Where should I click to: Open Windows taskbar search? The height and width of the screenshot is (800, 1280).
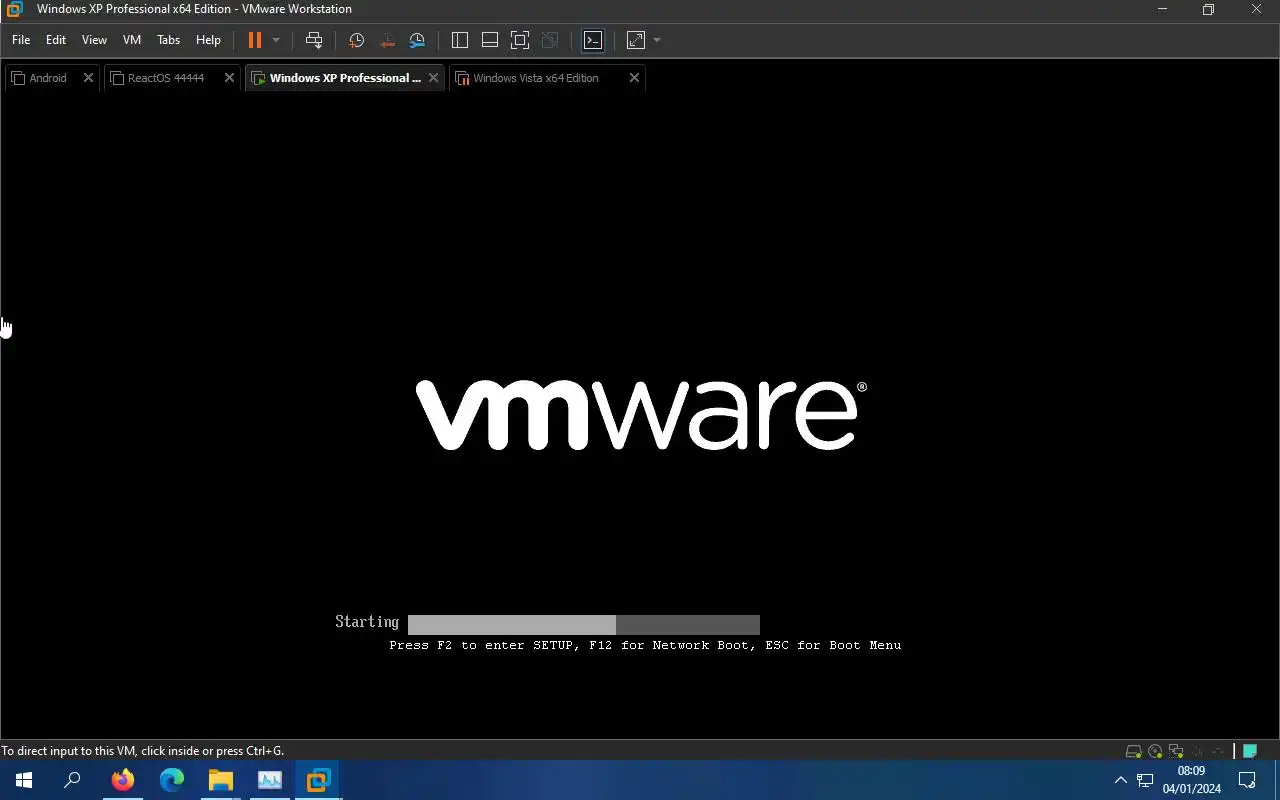72,780
